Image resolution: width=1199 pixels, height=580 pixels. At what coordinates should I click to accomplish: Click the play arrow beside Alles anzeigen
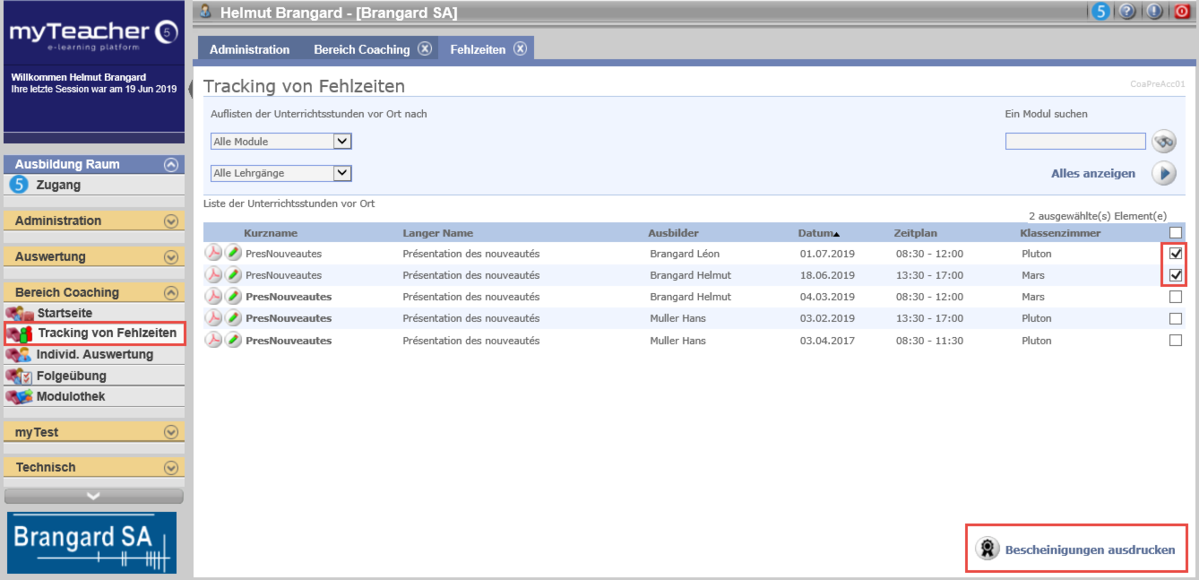tap(1163, 173)
